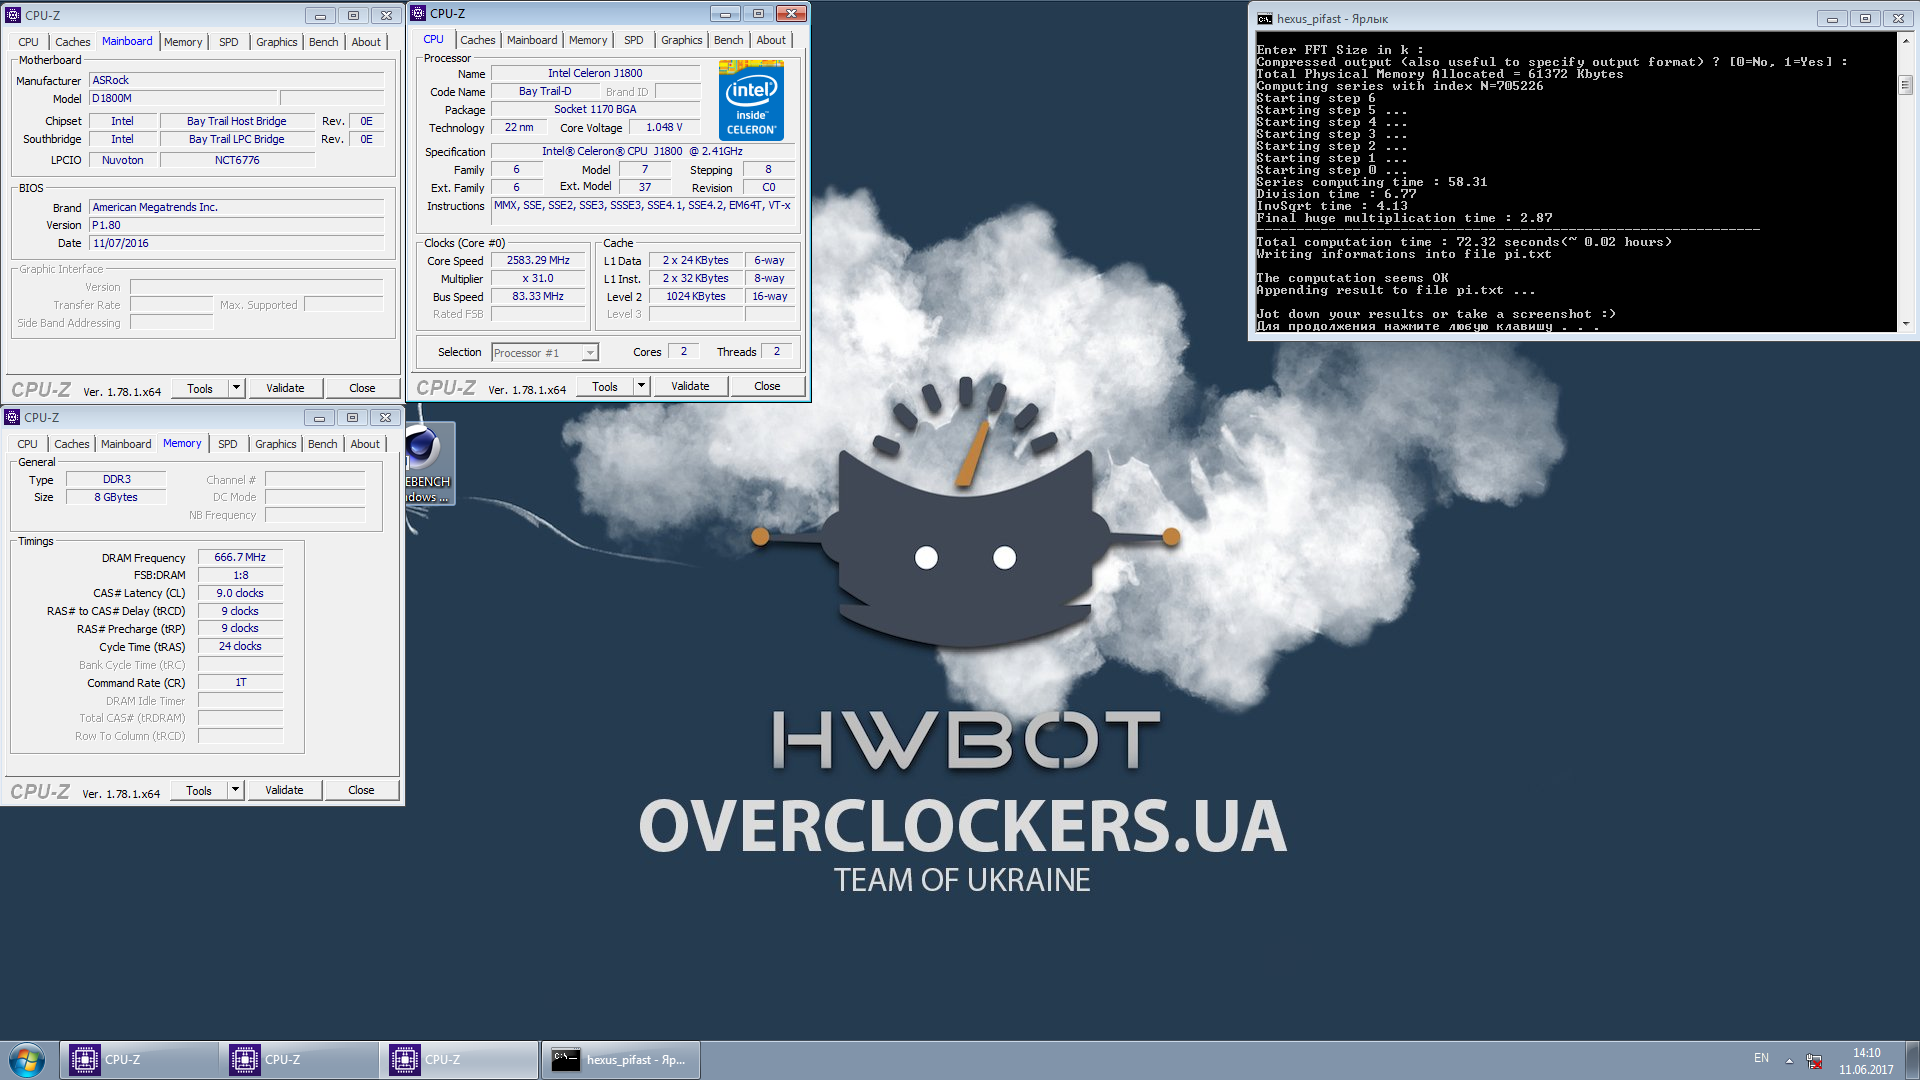Click Tools button in CPU window
The width and height of the screenshot is (1920, 1080).
605,386
